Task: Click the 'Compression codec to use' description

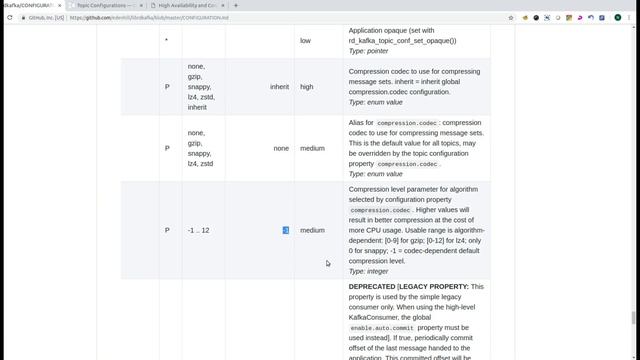Action: click(x=414, y=82)
